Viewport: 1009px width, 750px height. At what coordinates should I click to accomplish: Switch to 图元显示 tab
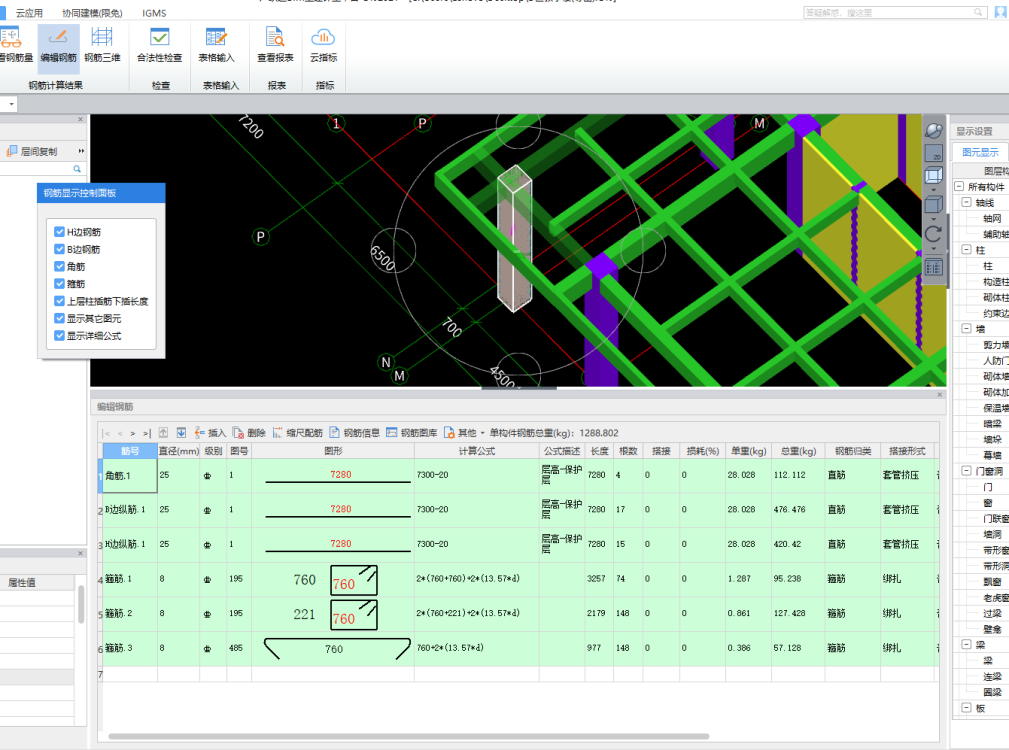[x=980, y=152]
